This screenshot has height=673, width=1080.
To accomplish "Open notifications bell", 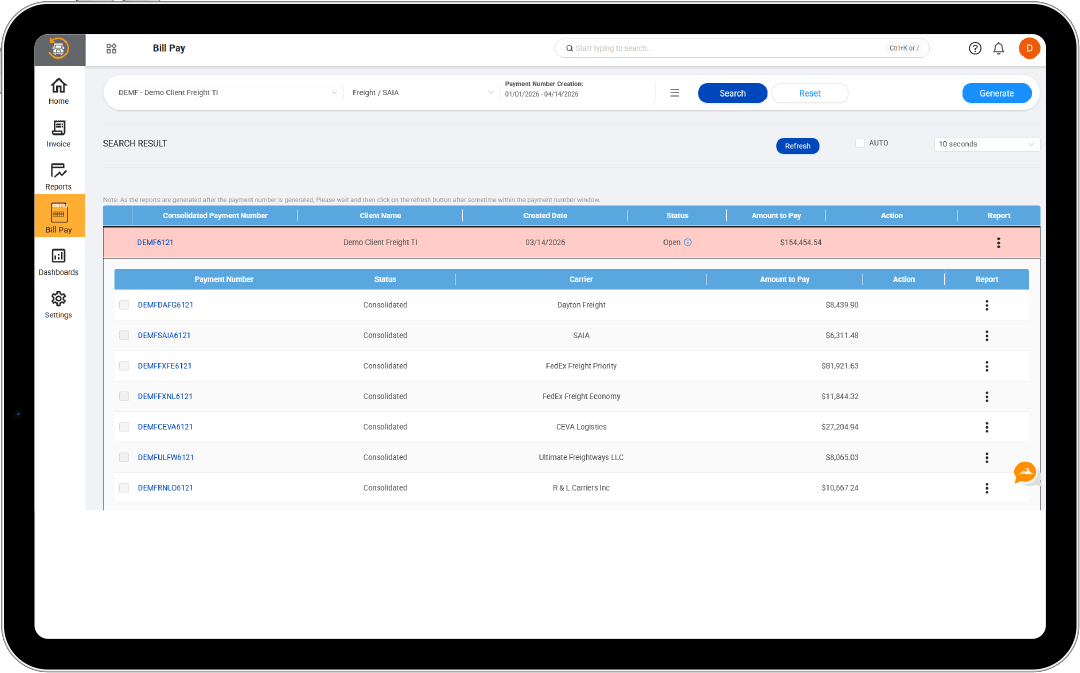I will click(x=999, y=48).
